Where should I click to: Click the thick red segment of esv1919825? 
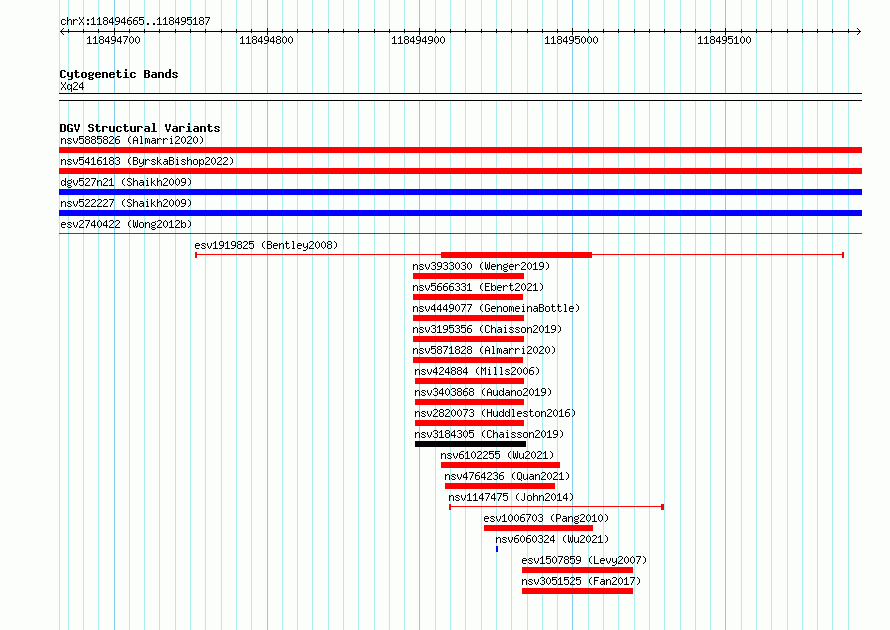tap(517, 255)
